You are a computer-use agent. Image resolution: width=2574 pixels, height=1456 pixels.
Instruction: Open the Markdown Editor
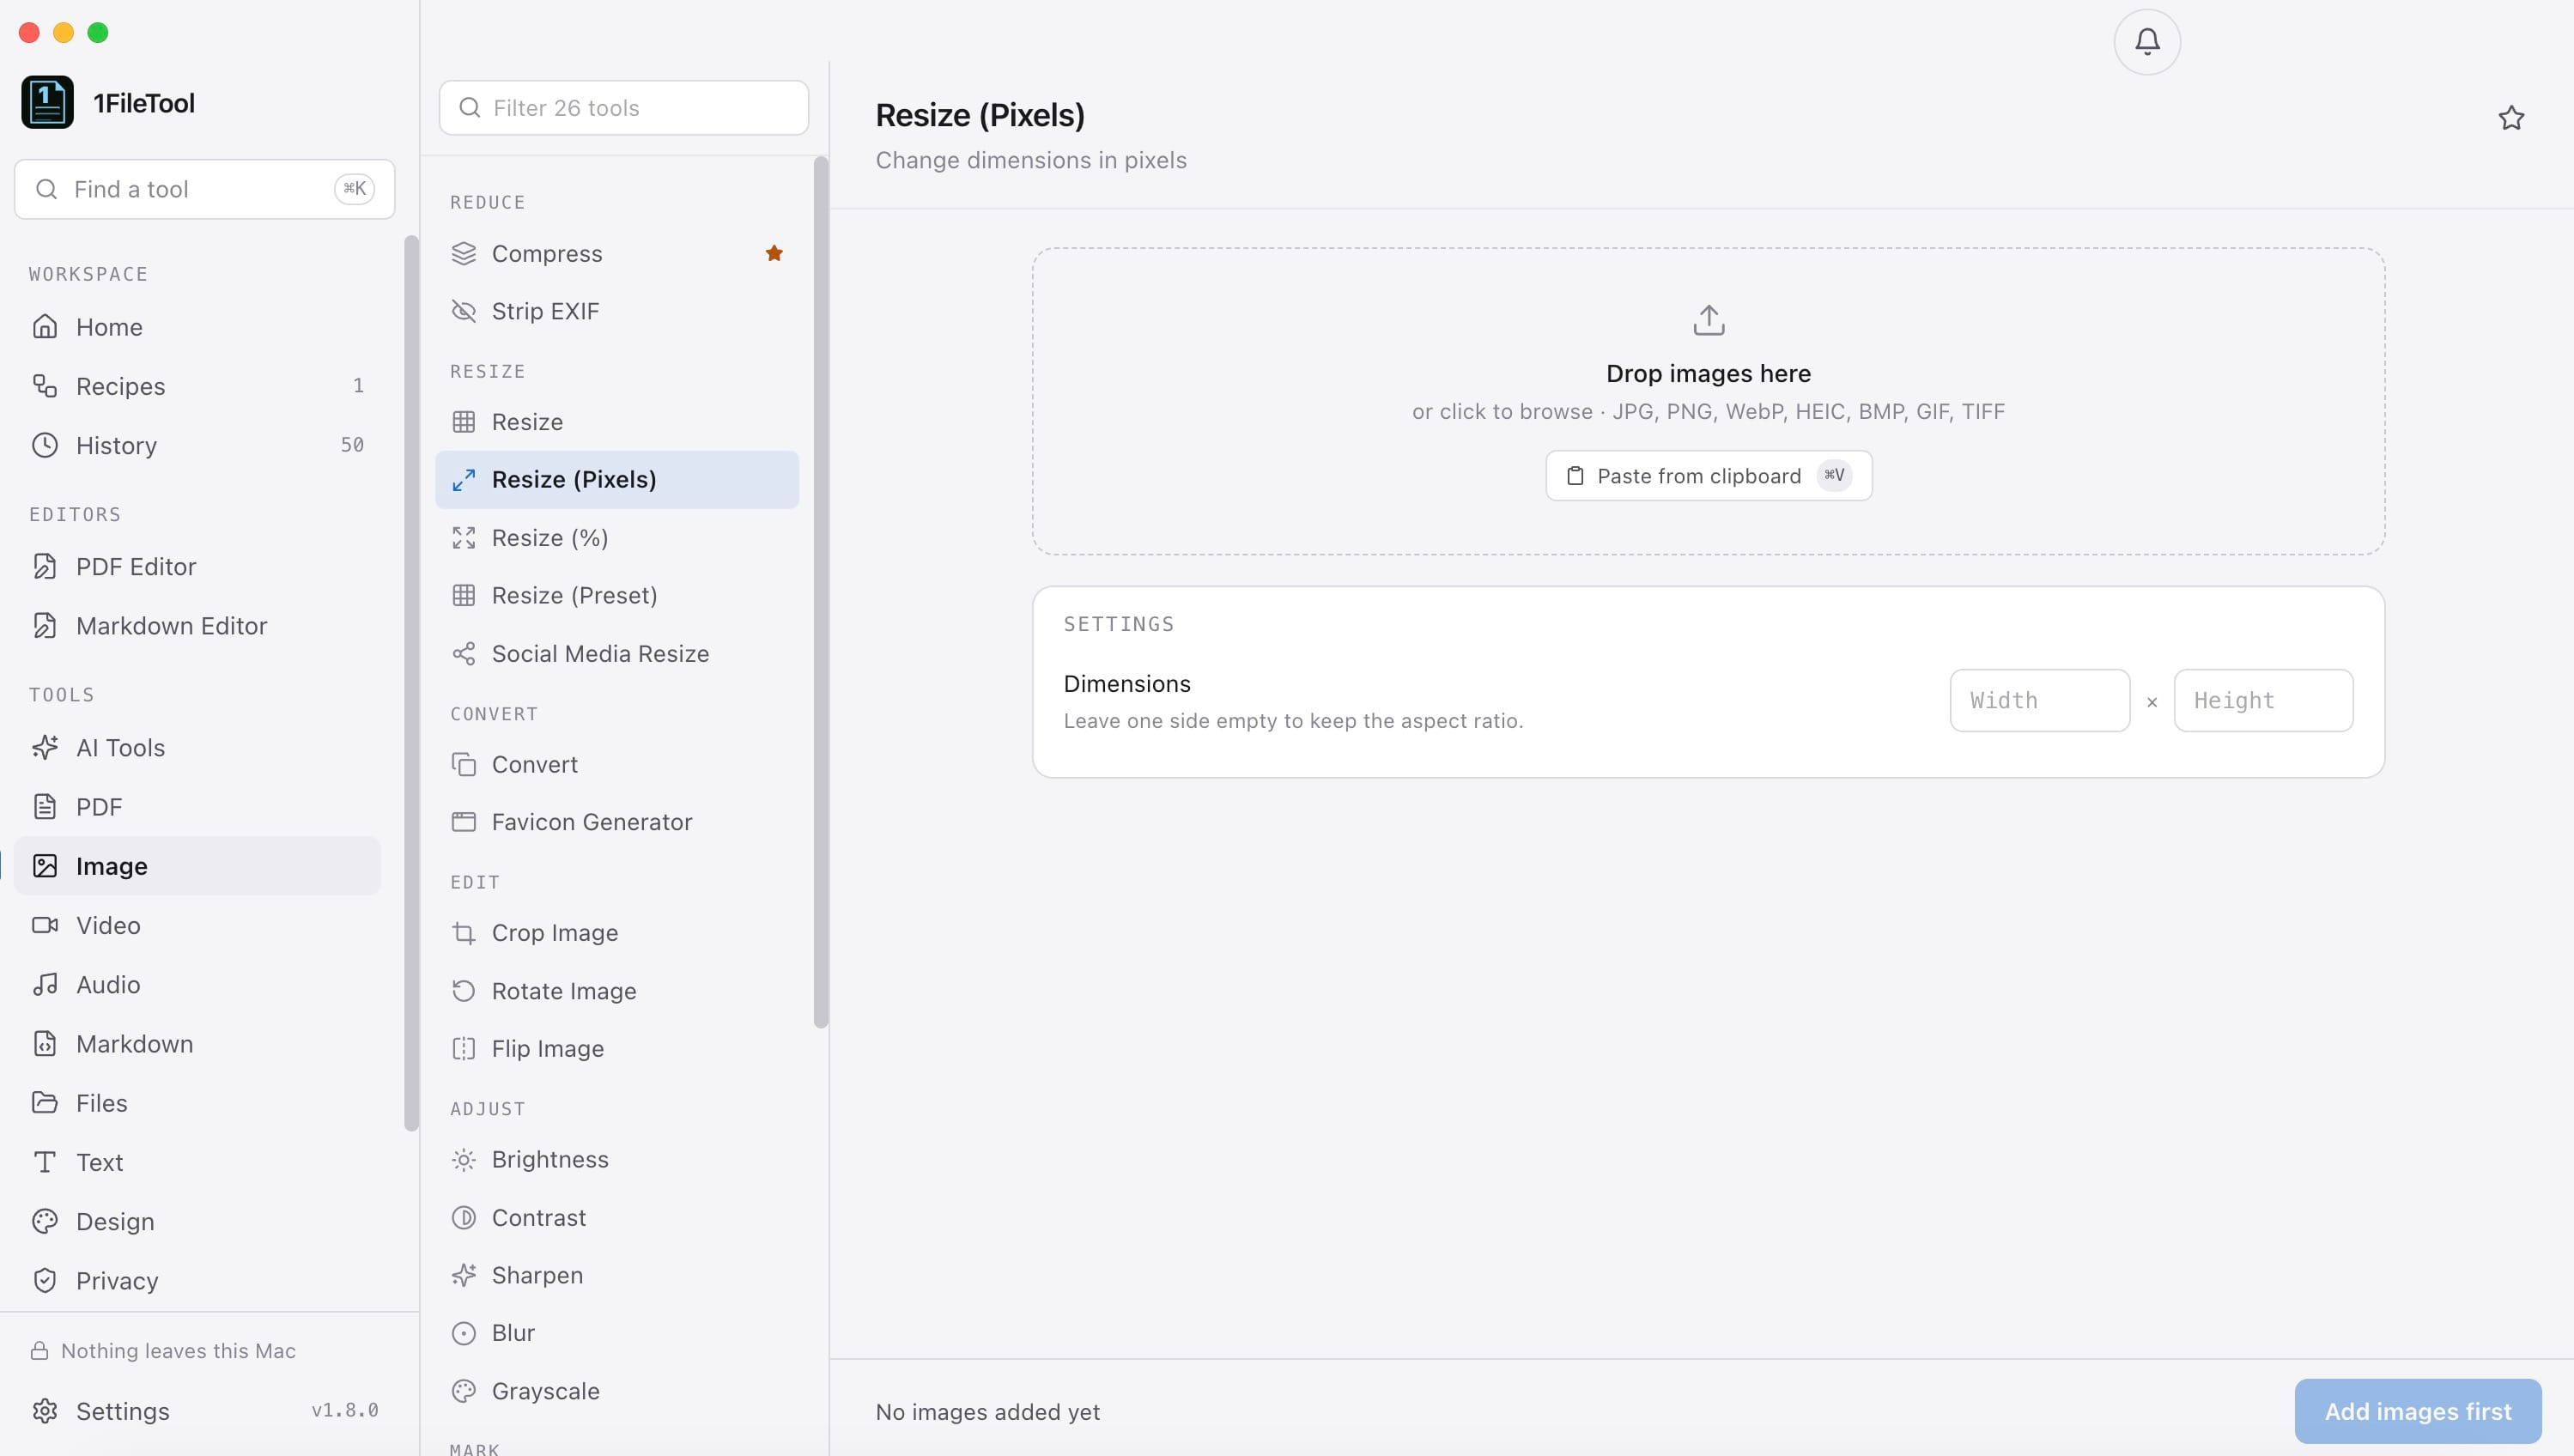pyautogui.click(x=198, y=626)
